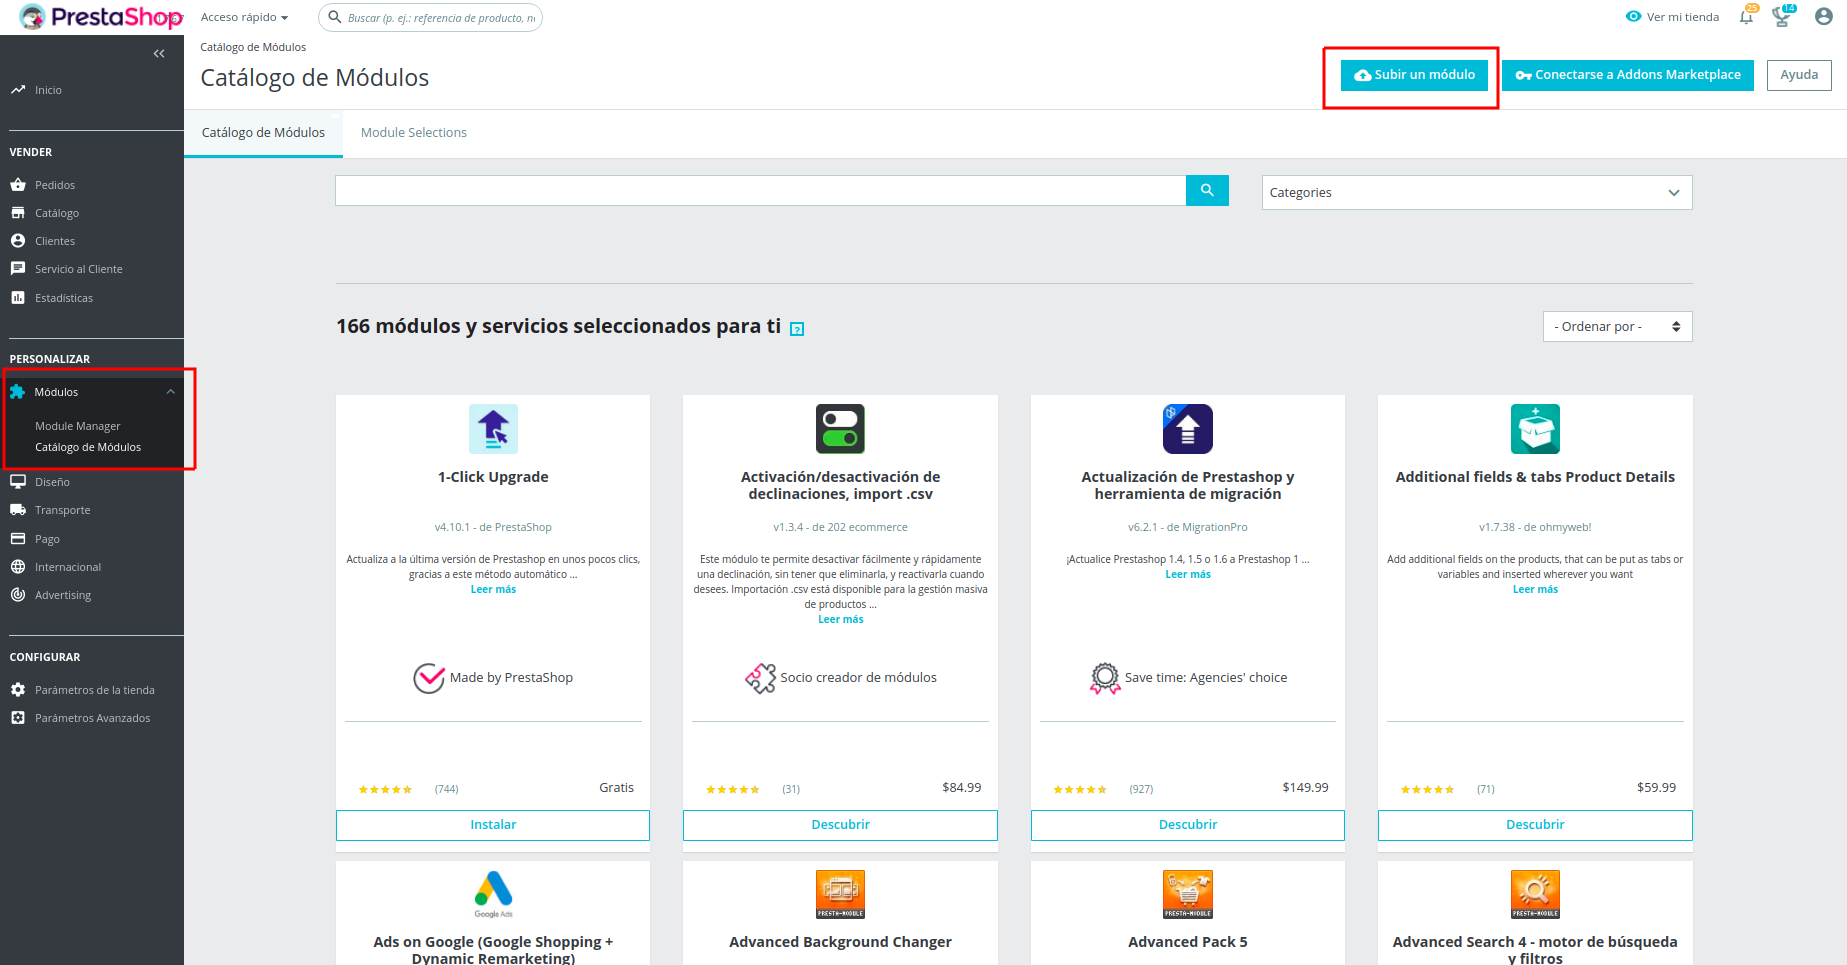Click Conectarse a Addons Marketplace button
The width and height of the screenshot is (1847, 965).
(x=1628, y=75)
